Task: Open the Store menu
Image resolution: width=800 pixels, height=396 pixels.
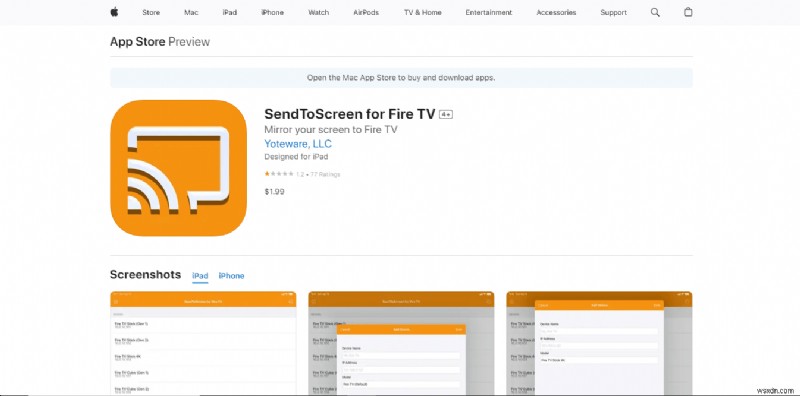Action: click(151, 12)
